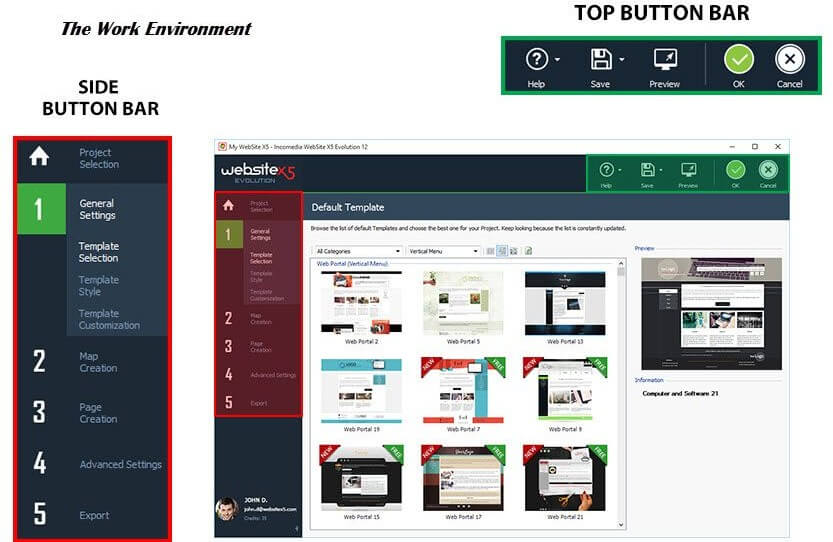Go to step 3 Page Creation in enlarged side bar
This screenshot has width=833, height=542.
coord(74,412)
